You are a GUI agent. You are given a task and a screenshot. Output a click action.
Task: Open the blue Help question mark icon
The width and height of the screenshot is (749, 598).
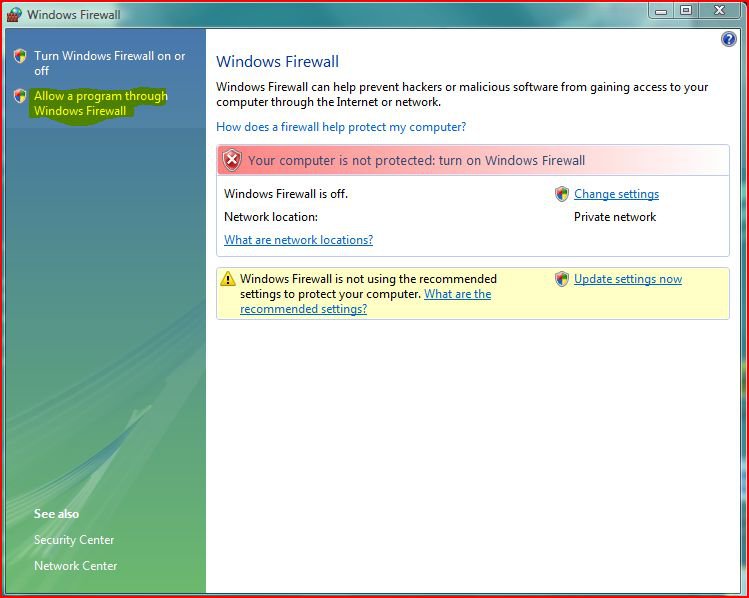(x=728, y=39)
